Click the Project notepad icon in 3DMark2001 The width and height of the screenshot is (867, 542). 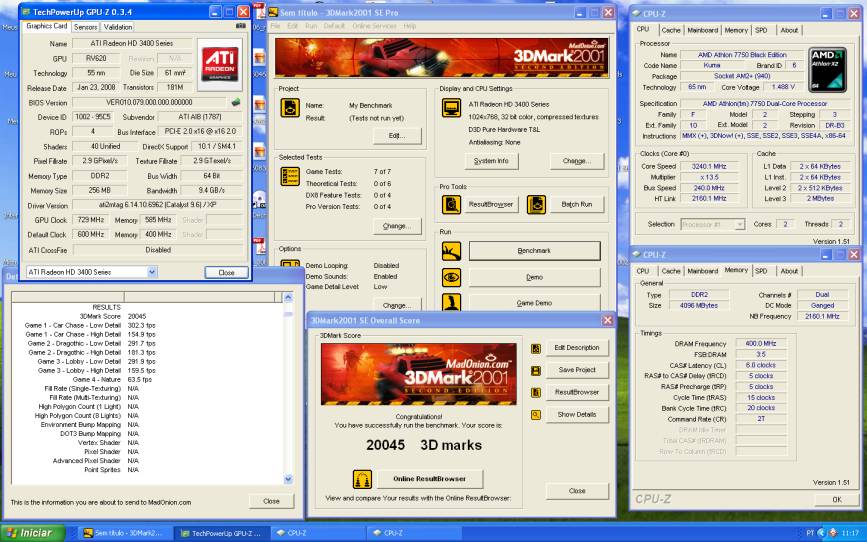coord(290,108)
